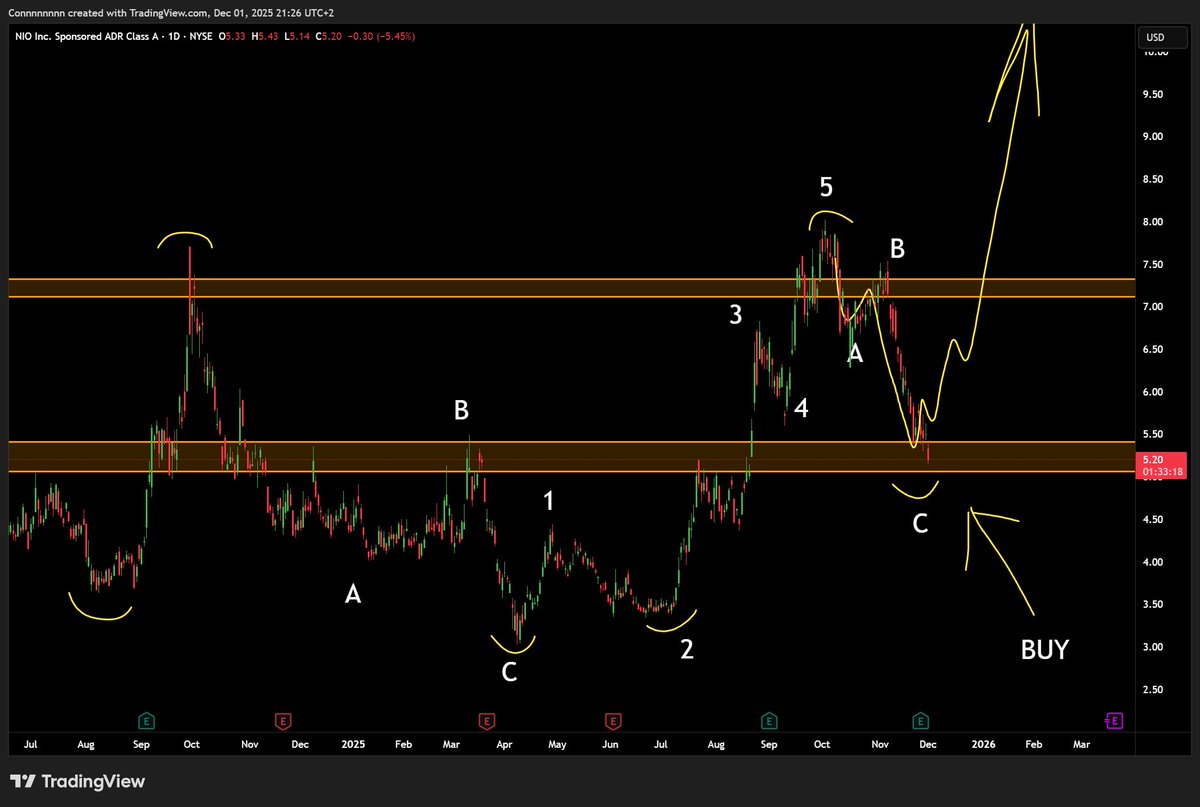This screenshot has height=807, width=1200.
Task: Click the red 5.20 current price label
Action: 1152,461
